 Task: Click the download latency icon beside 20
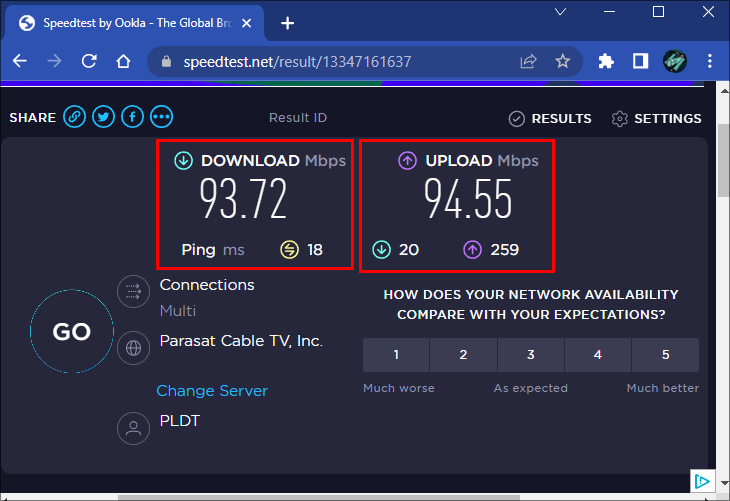pyautogui.click(x=381, y=250)
